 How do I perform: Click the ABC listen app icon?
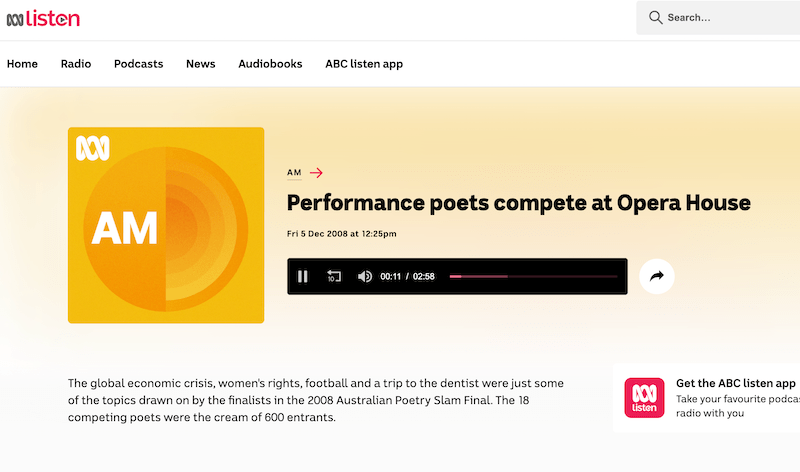click(x=644, y=397)
